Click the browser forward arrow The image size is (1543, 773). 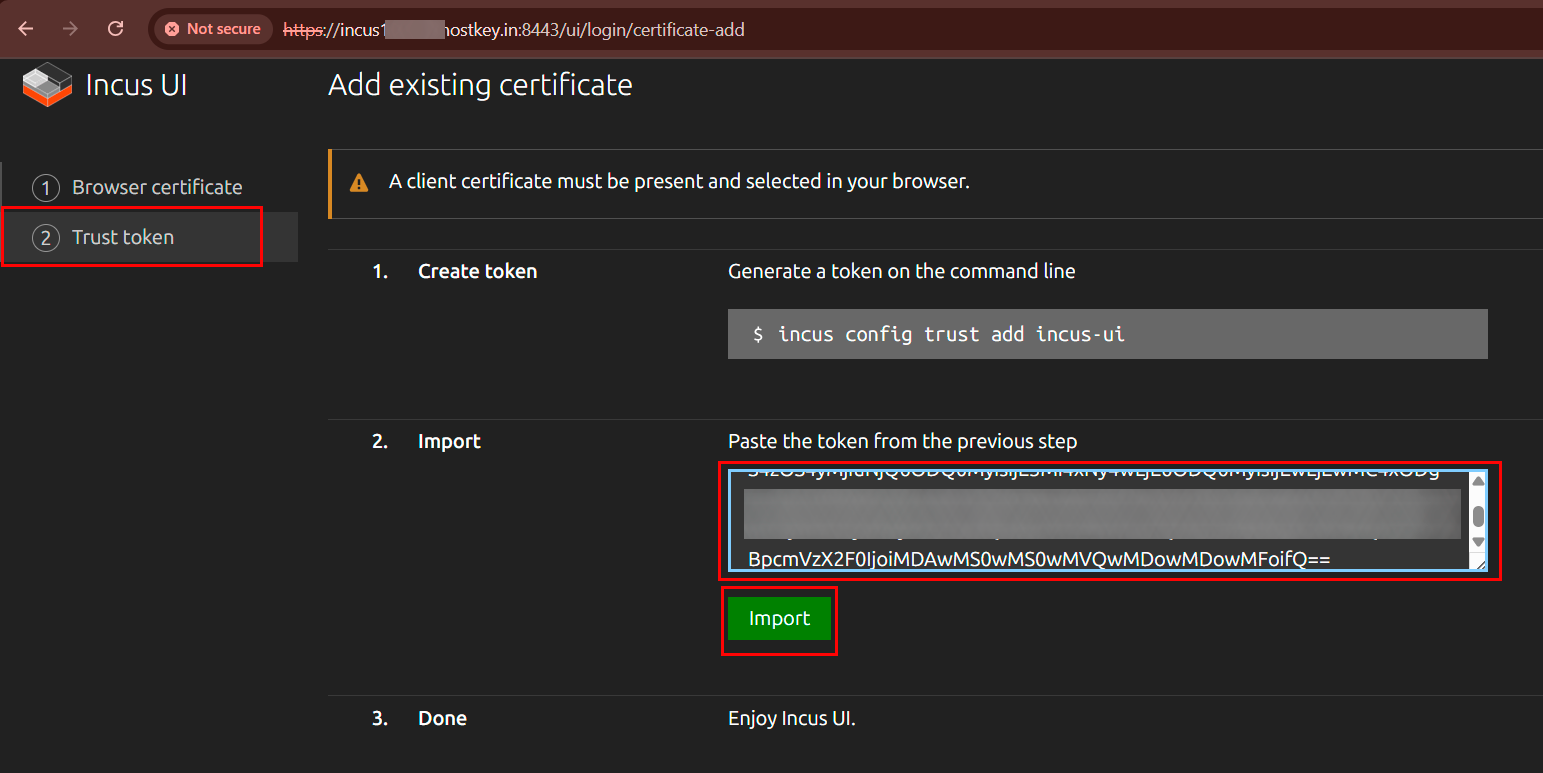pyautogui.click(x=70, y=29)
